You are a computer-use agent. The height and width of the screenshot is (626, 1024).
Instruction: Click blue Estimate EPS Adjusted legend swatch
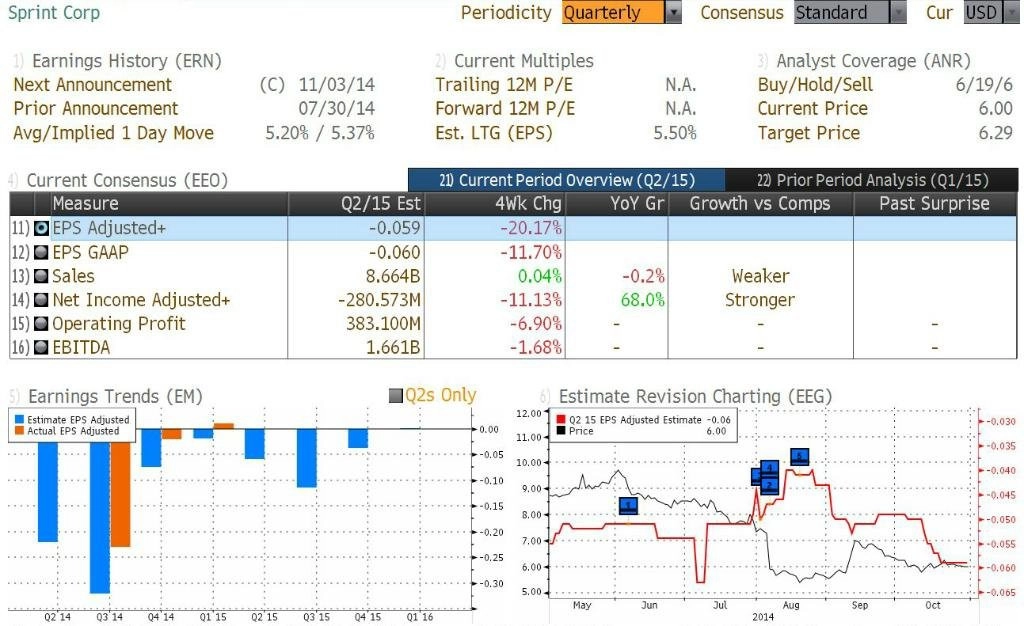coord(19,420)
